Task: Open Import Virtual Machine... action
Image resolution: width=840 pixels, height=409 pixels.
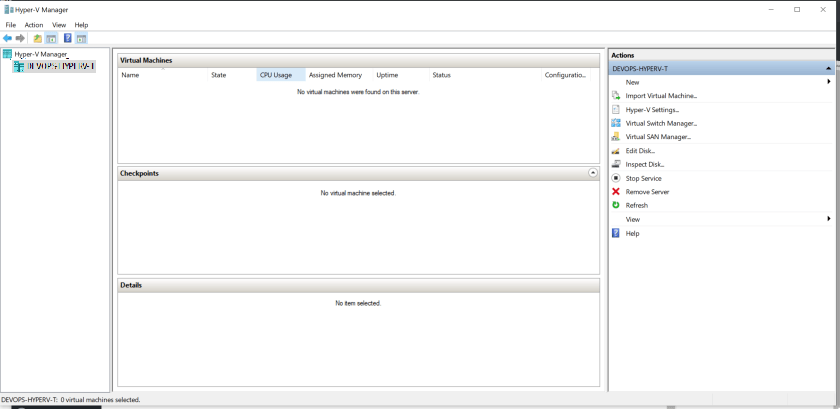Action: point(661,96)
